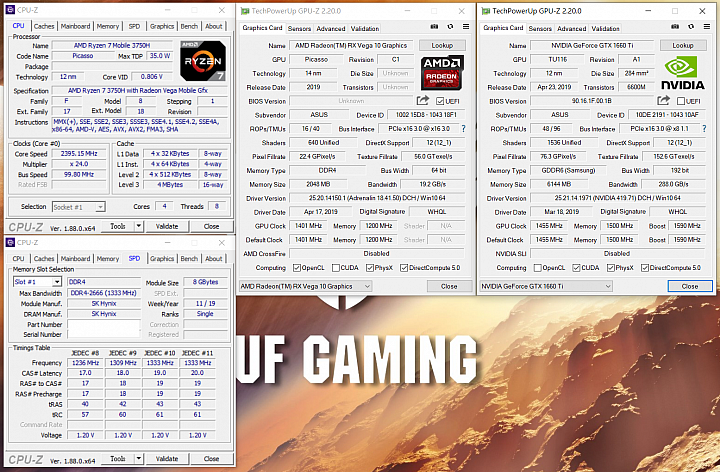Click GPU-Z title icon in AMD window

point(245,11)
